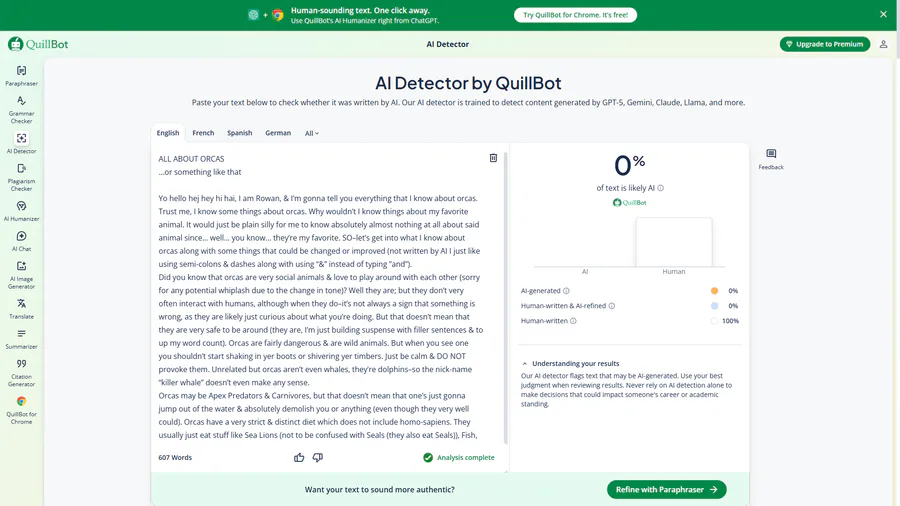Delete the pasted text with trash icon
Screen dimensions: 900x506
pyautogui.click(x=493, y=158)
